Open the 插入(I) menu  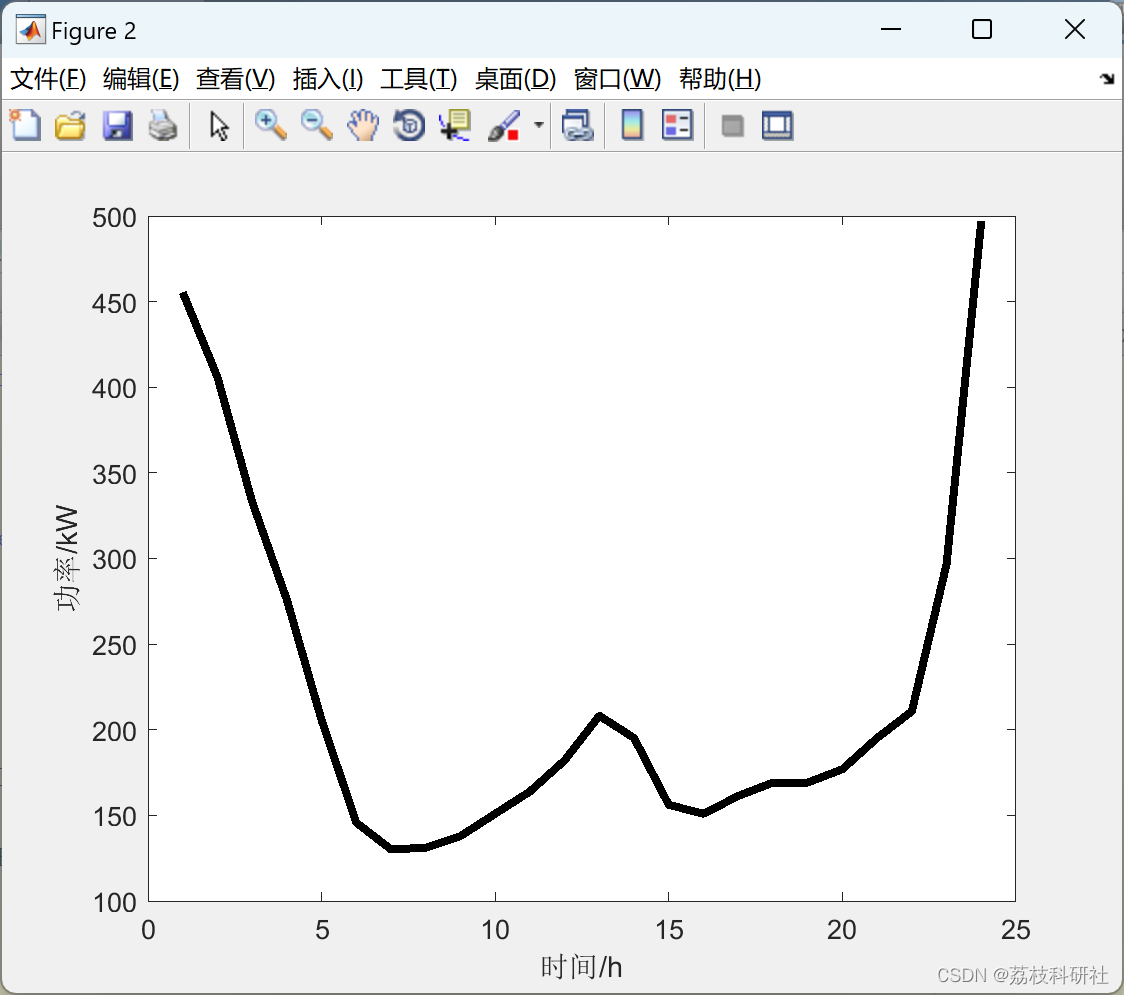click(x=328, y=79)
